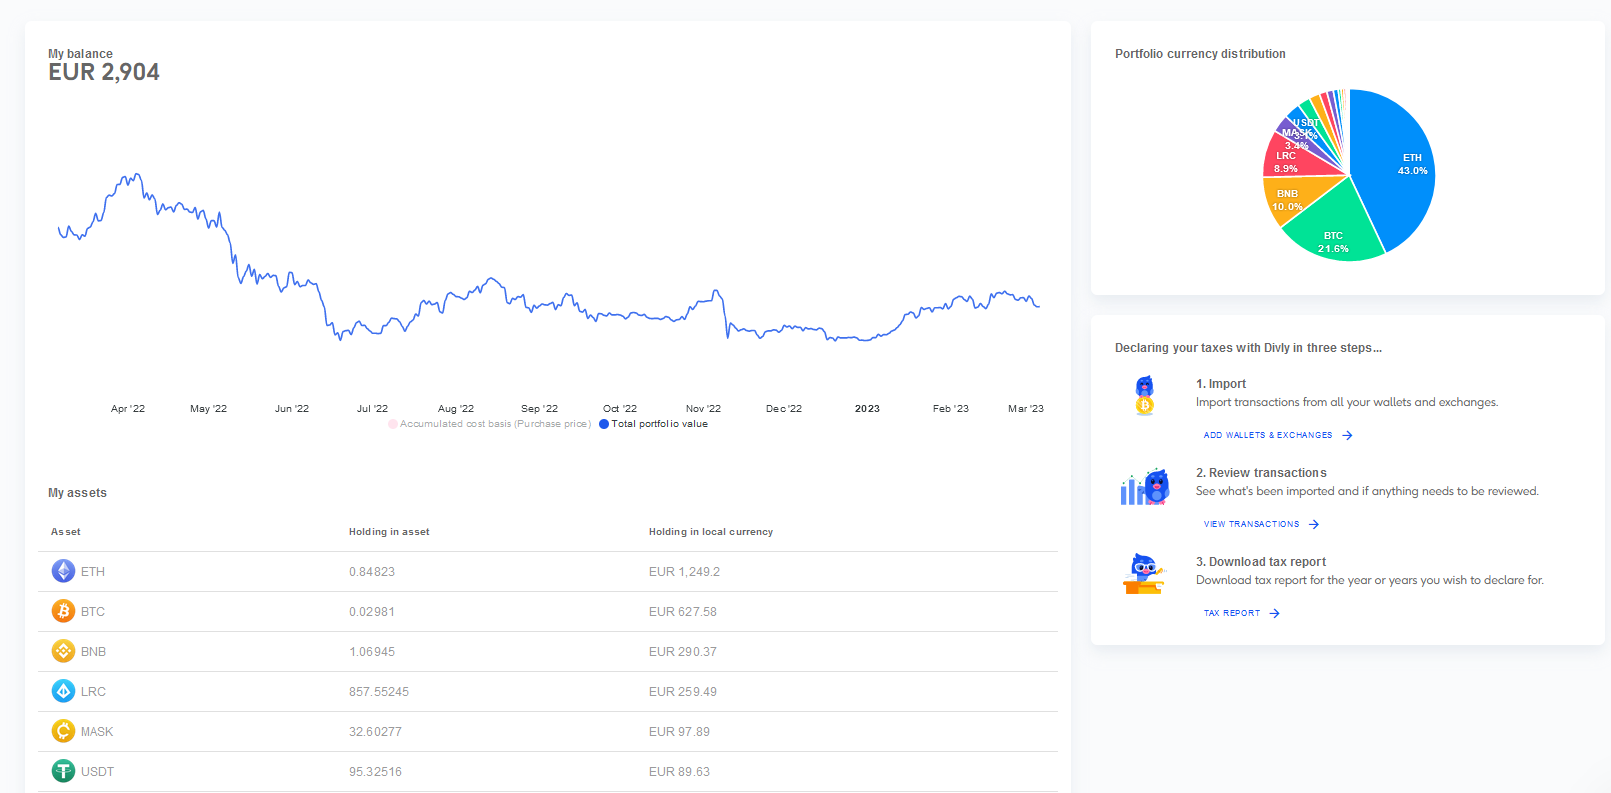
Task: Click the BNB slice in pie chart
Action: [x=1290, y=197]
